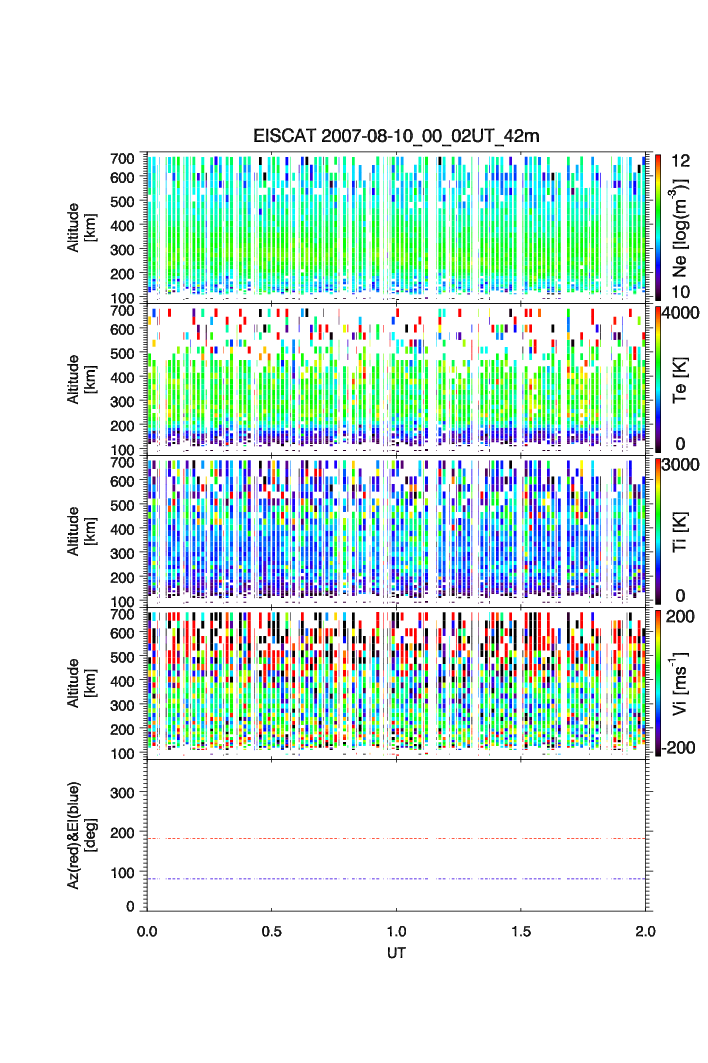The height and width of the screenshot is (1063, 708).
Task: Click the 0.5 tick label on UT axis
Action: click(271, 930)
